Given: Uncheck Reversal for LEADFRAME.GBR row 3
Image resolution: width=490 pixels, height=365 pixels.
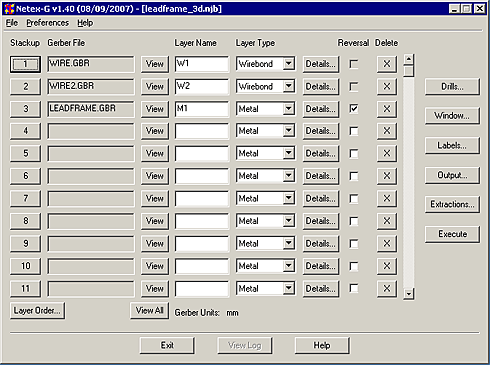Looking at the screenshot, I should 354,109.
